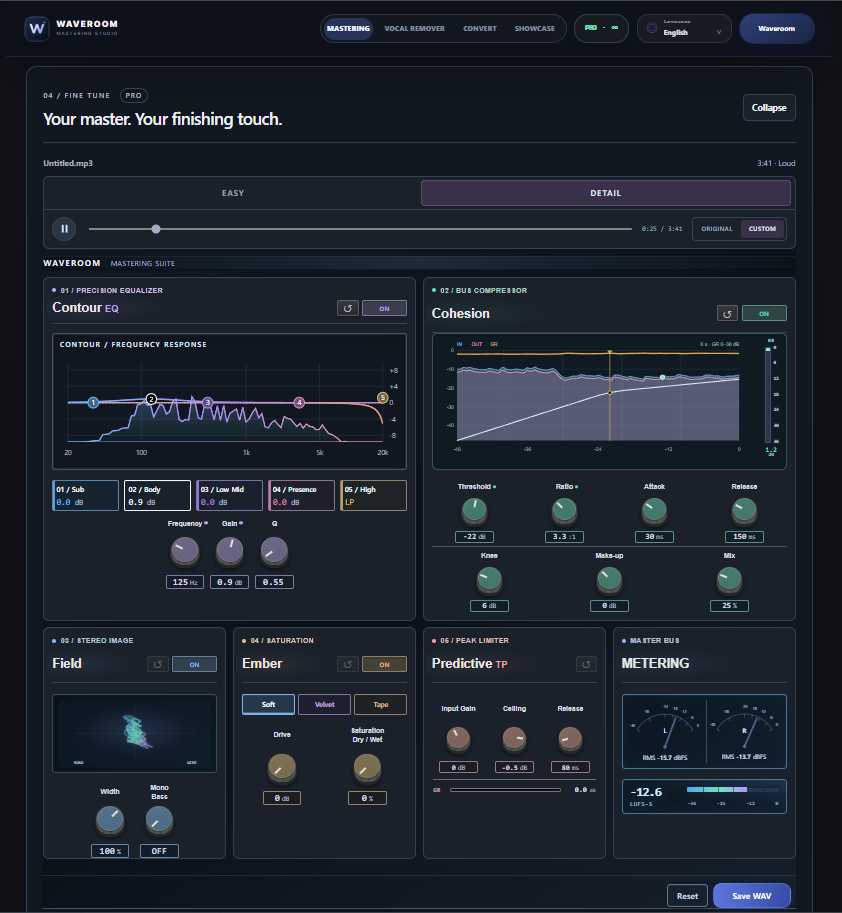
Task: Select the 05 / High band
Action: 373,496
